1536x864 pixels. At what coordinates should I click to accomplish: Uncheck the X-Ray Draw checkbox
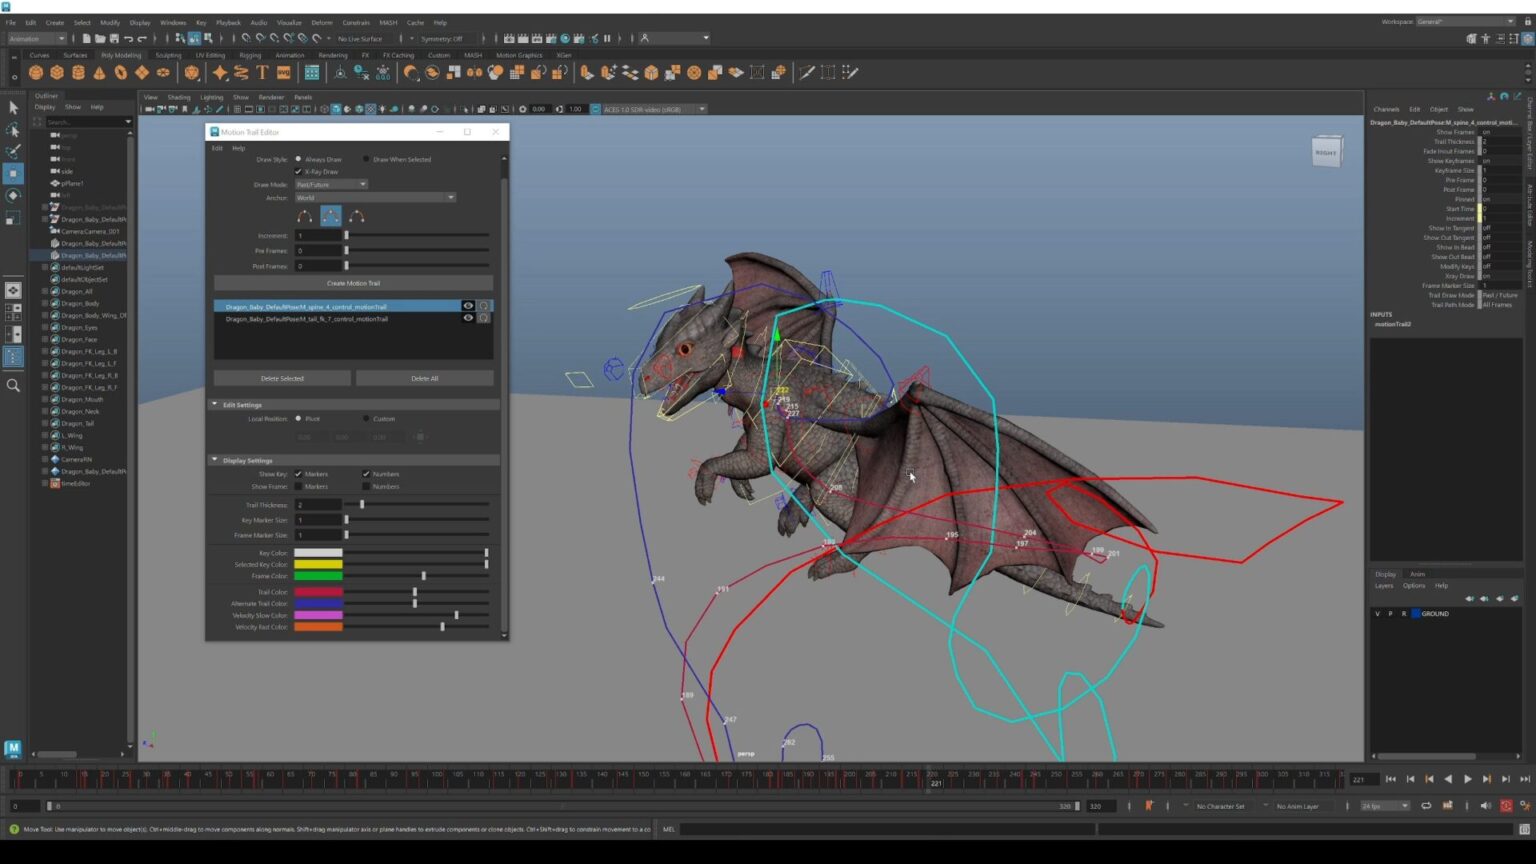point(298,171)
